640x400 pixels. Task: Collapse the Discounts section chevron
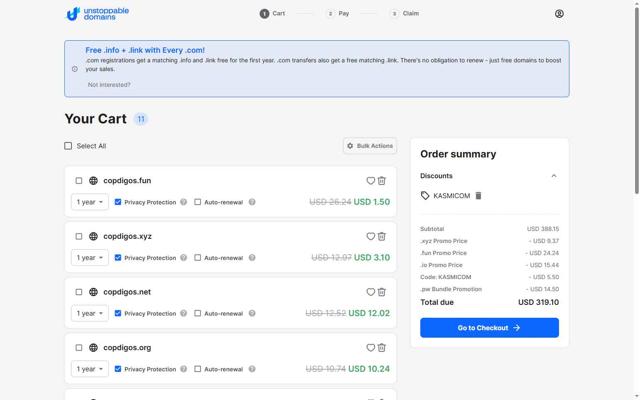click(x=554, y=176)
